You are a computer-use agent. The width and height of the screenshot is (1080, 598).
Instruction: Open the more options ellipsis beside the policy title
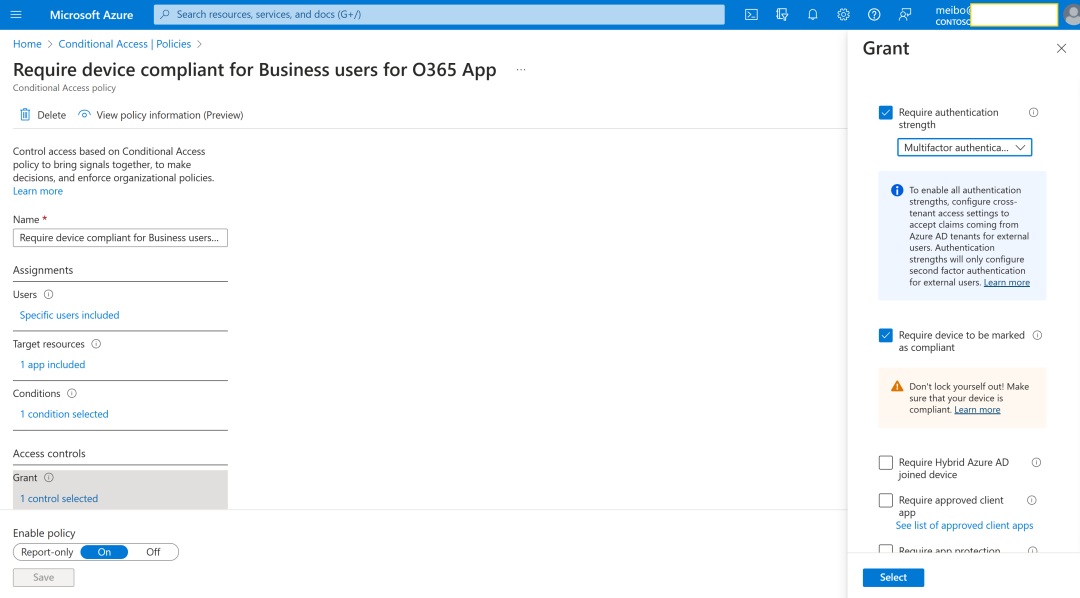pos(521,70)
